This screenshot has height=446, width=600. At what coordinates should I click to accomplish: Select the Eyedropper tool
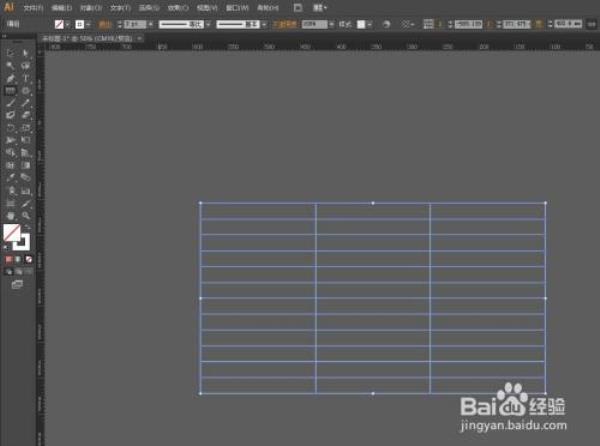click(x=10, y=177)
